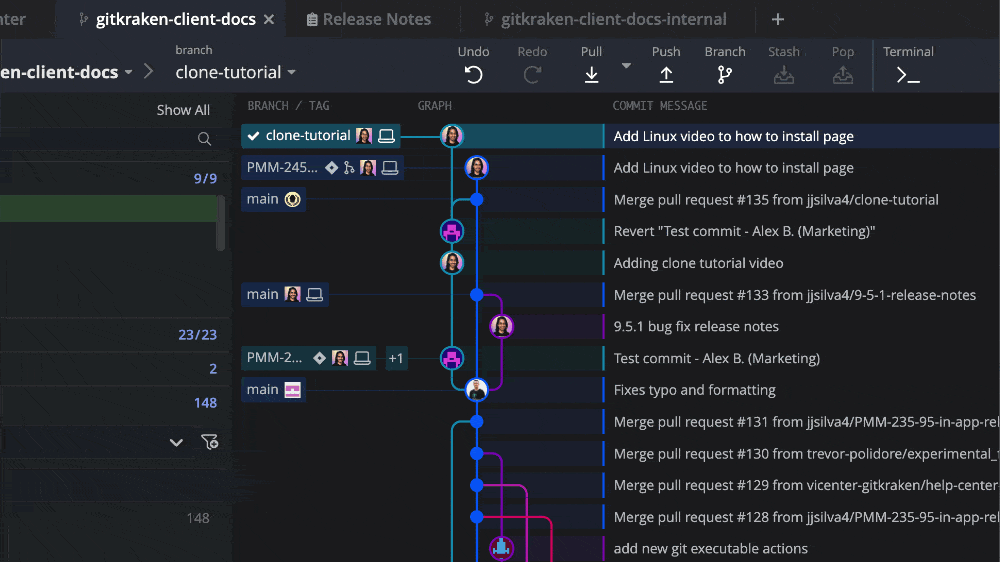This screenshot has width=1000, height=562.
Task: Click the main label with laptop icon
Action: (x=284, y=295)
